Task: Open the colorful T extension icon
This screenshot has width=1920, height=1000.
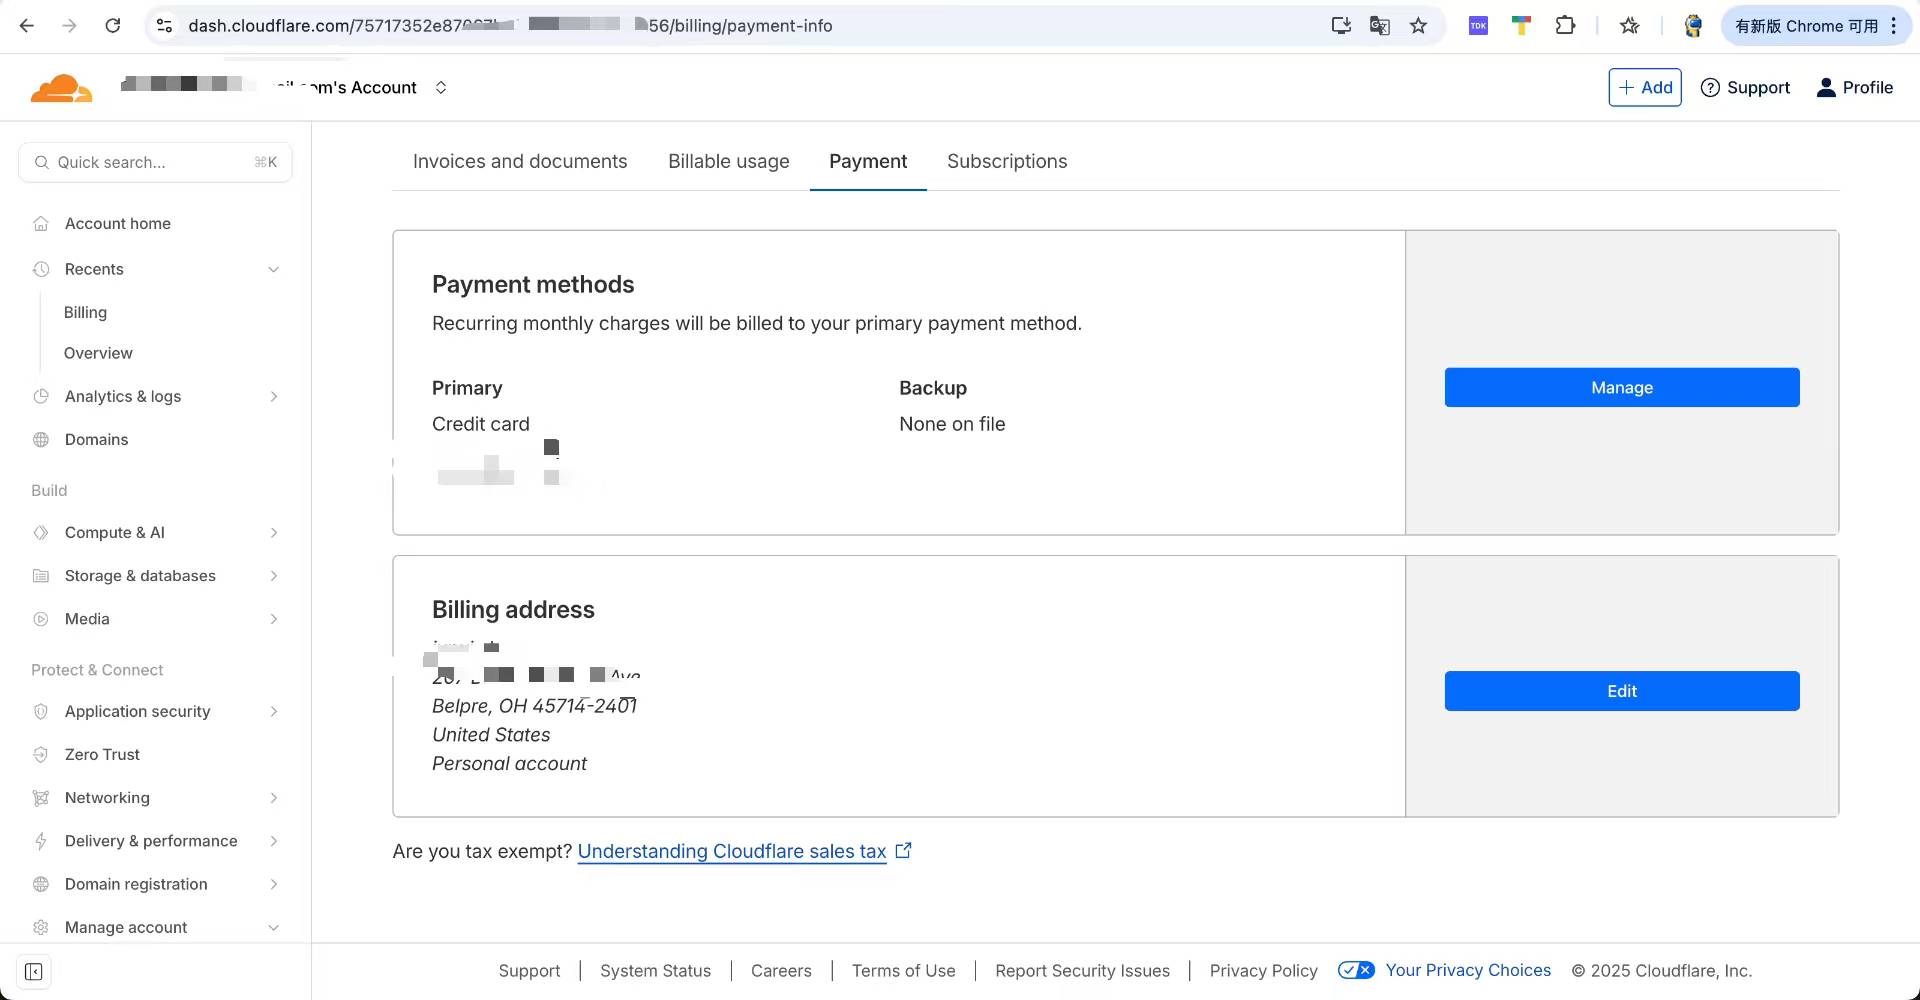Action: coord(1521,26)
